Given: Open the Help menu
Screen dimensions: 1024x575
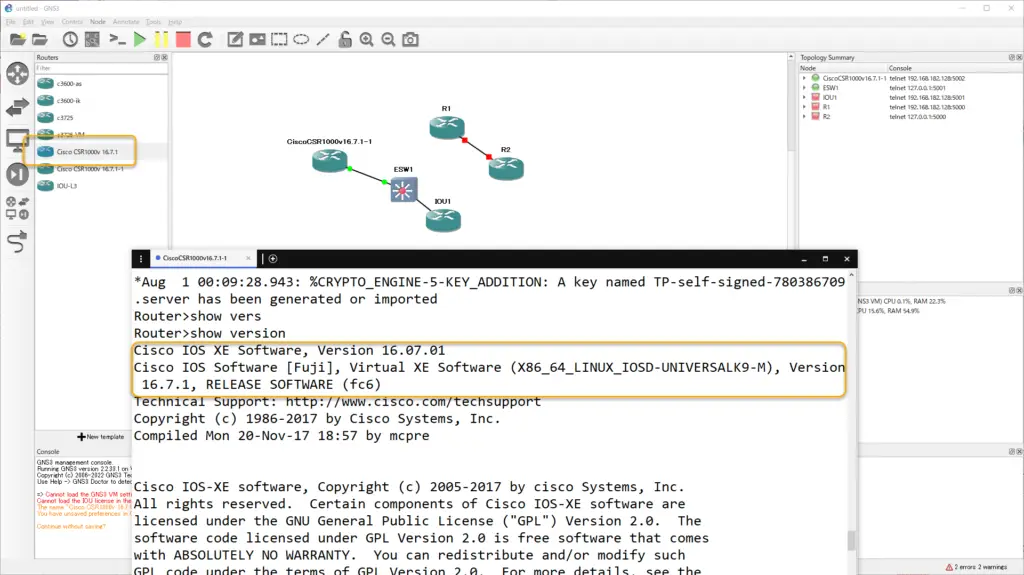Looking at the screenshot, I should tap(175, 22).
